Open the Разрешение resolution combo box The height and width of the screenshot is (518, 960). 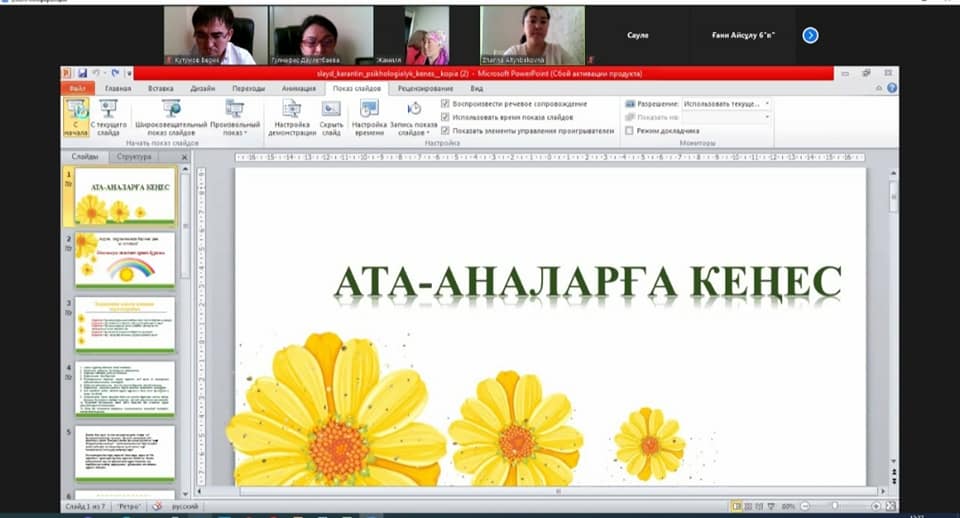click(727, 104)
